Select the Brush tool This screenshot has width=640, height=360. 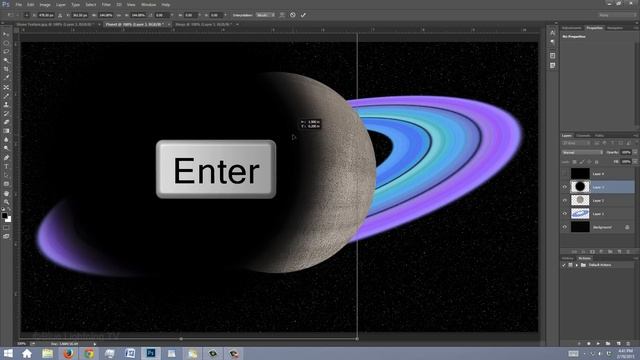click(6, 96)
